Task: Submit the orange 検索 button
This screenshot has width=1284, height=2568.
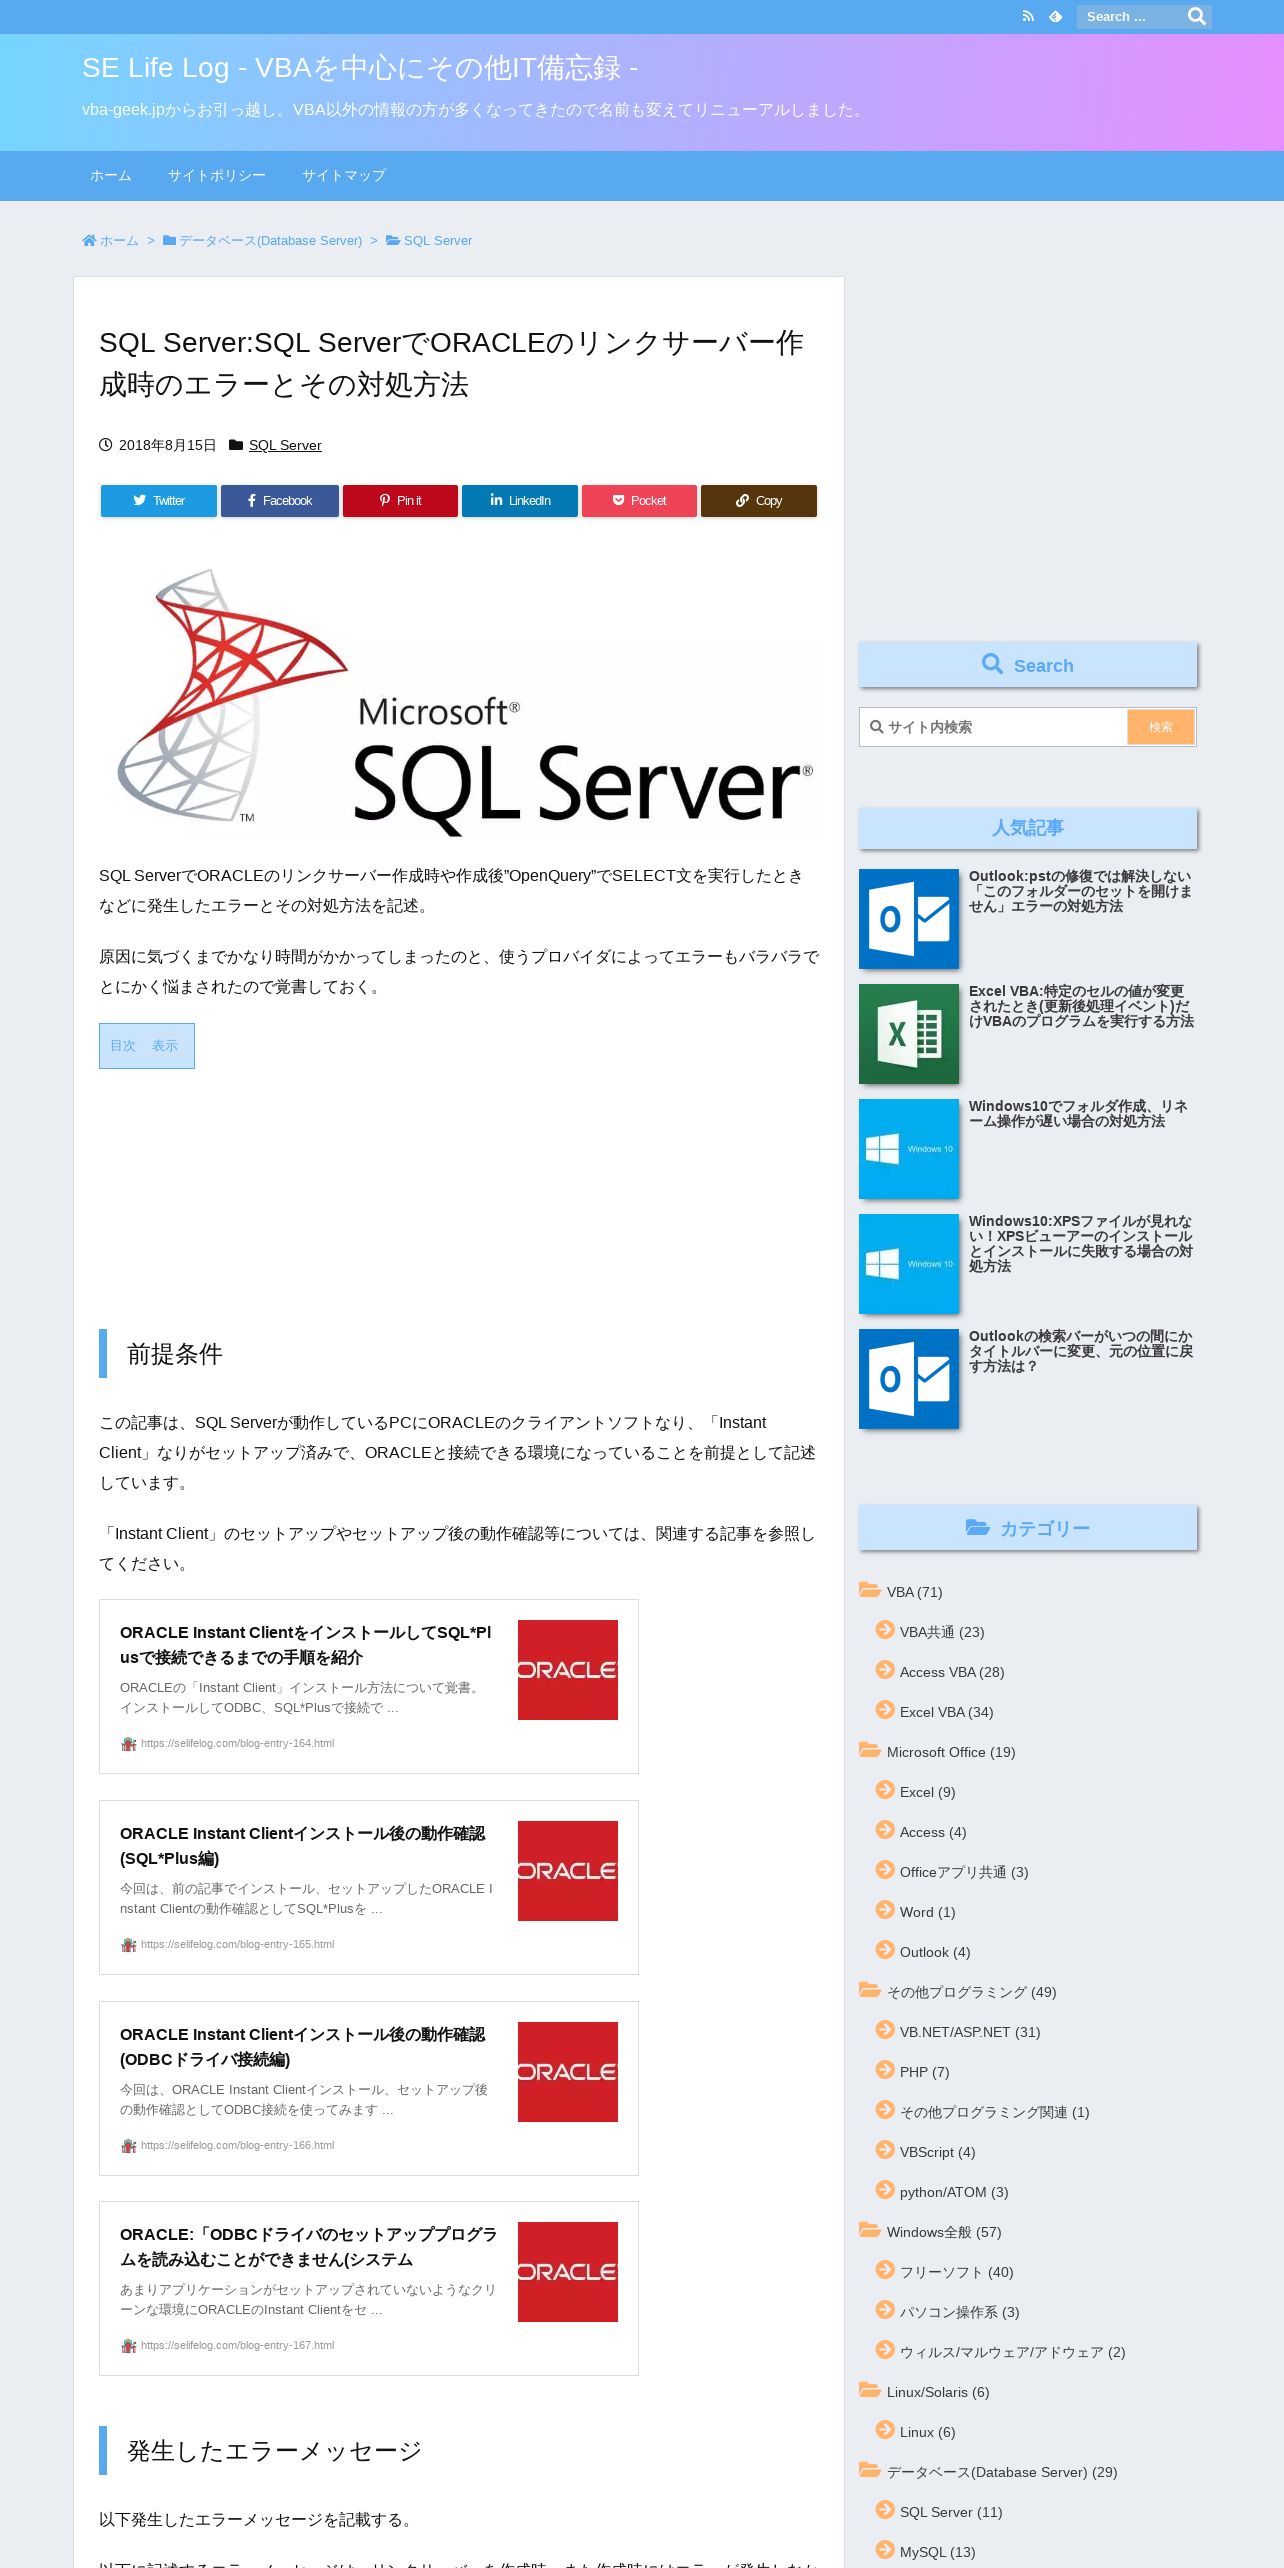Action: (1160, 727)
